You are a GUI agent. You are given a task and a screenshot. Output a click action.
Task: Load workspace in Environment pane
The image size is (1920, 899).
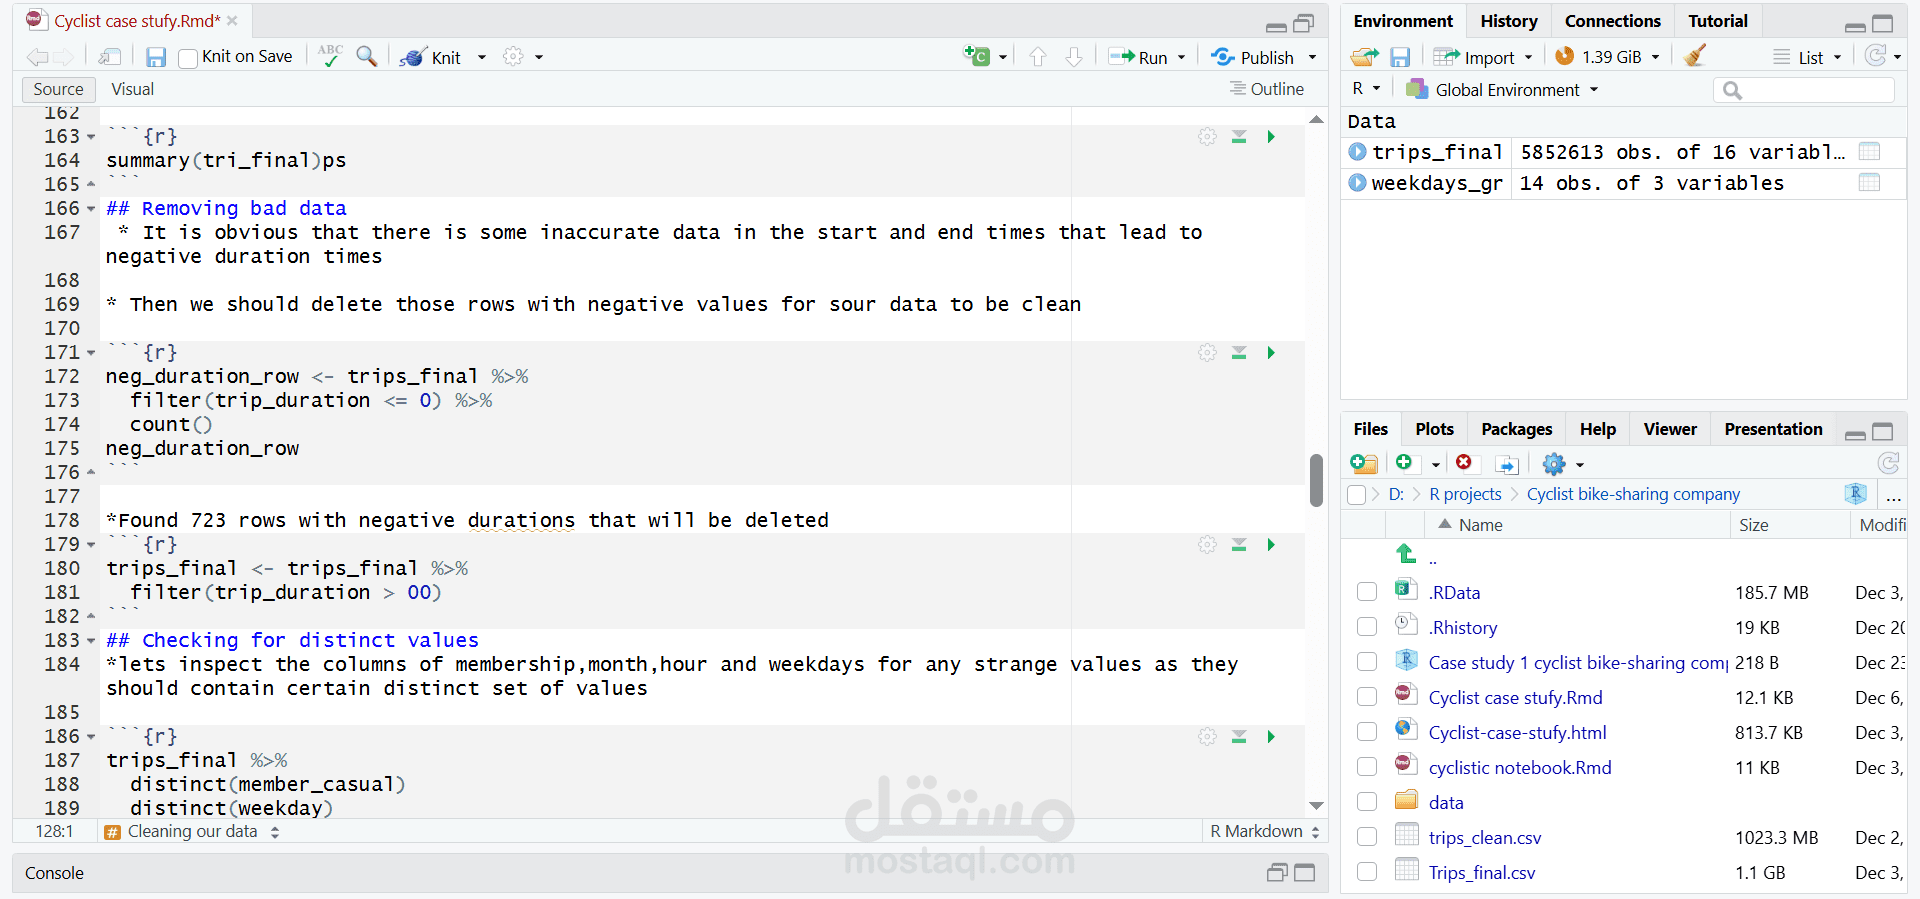click(1364, 57)
